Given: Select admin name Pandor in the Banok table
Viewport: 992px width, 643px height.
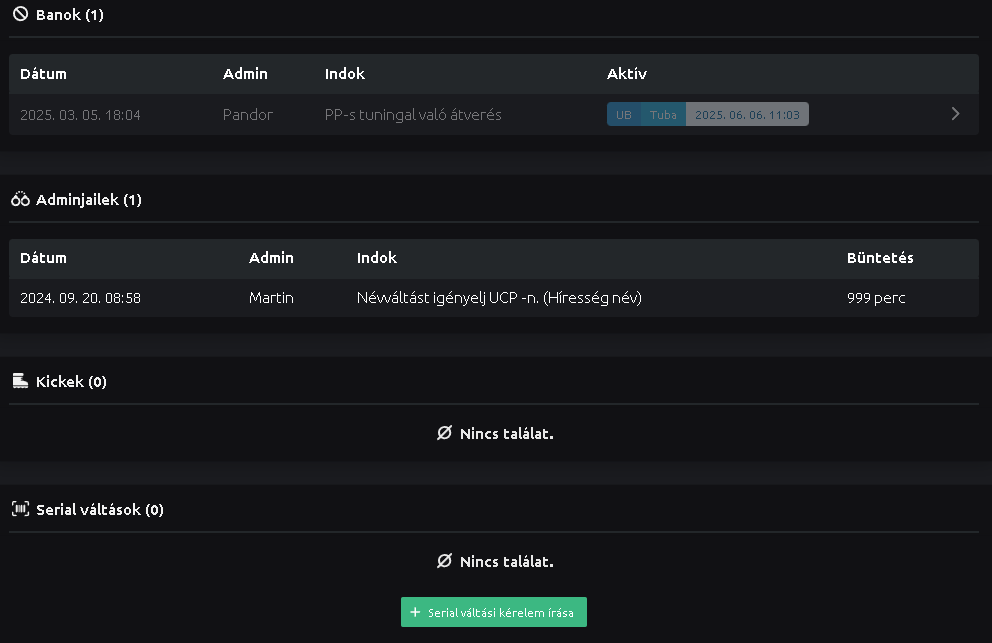Looking at the screenshot, I should click(248, 115).
